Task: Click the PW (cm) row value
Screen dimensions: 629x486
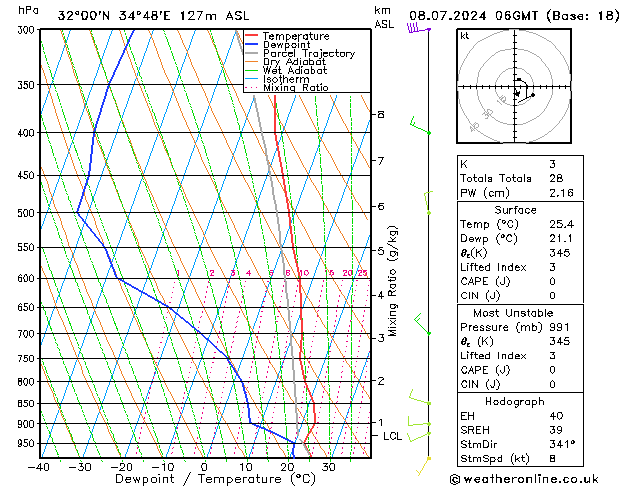Action: [x=561, y=193]
